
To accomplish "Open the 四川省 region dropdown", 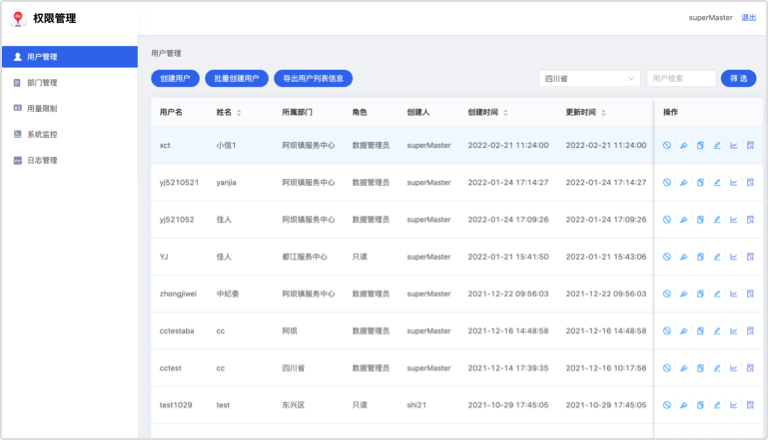I will [x=589, y=78].
